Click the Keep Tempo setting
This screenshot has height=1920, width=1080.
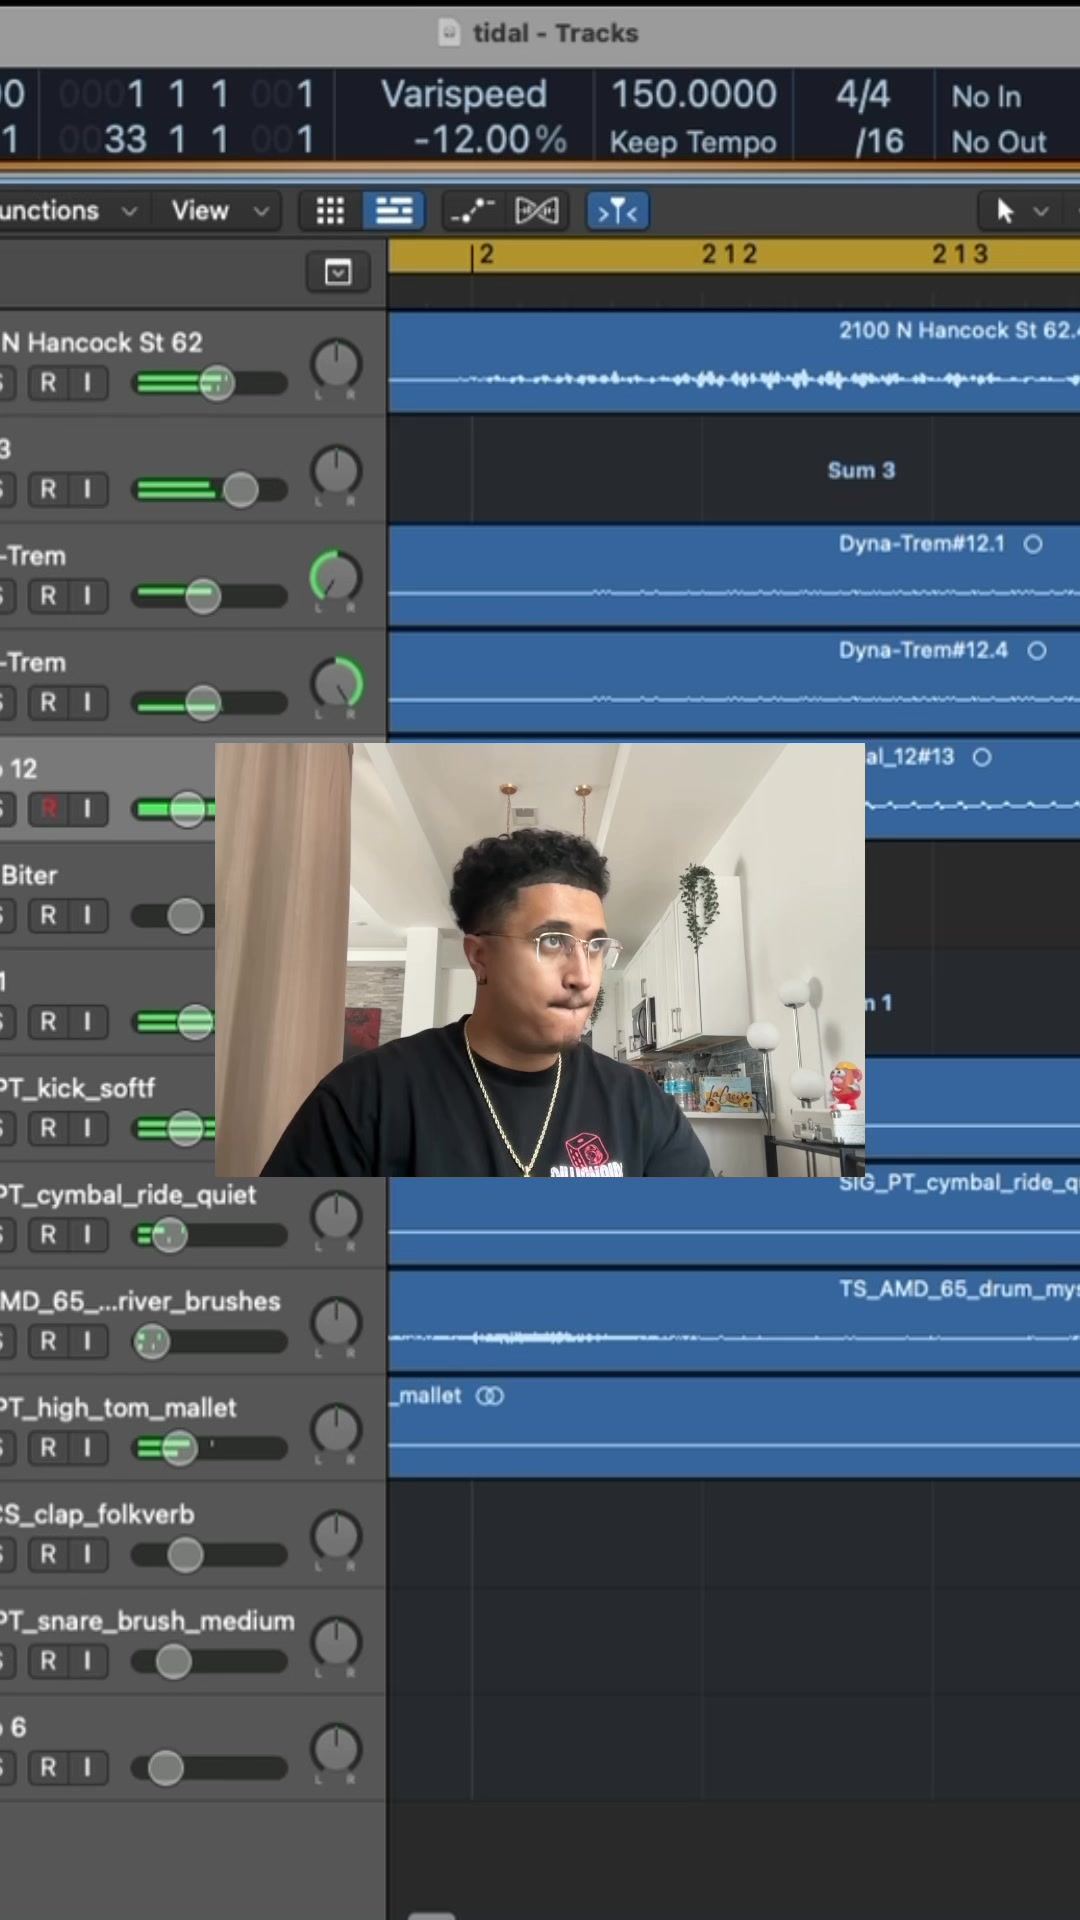pyautogui.click(x=693, y=142)
